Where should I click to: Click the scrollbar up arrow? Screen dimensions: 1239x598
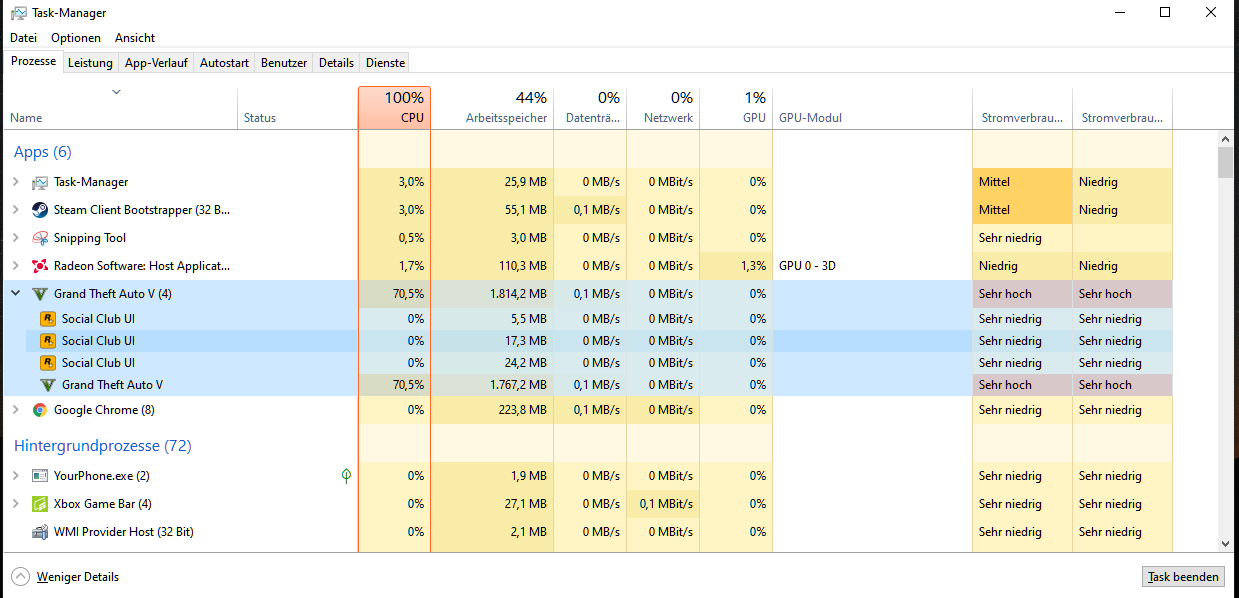(1225, 138)
